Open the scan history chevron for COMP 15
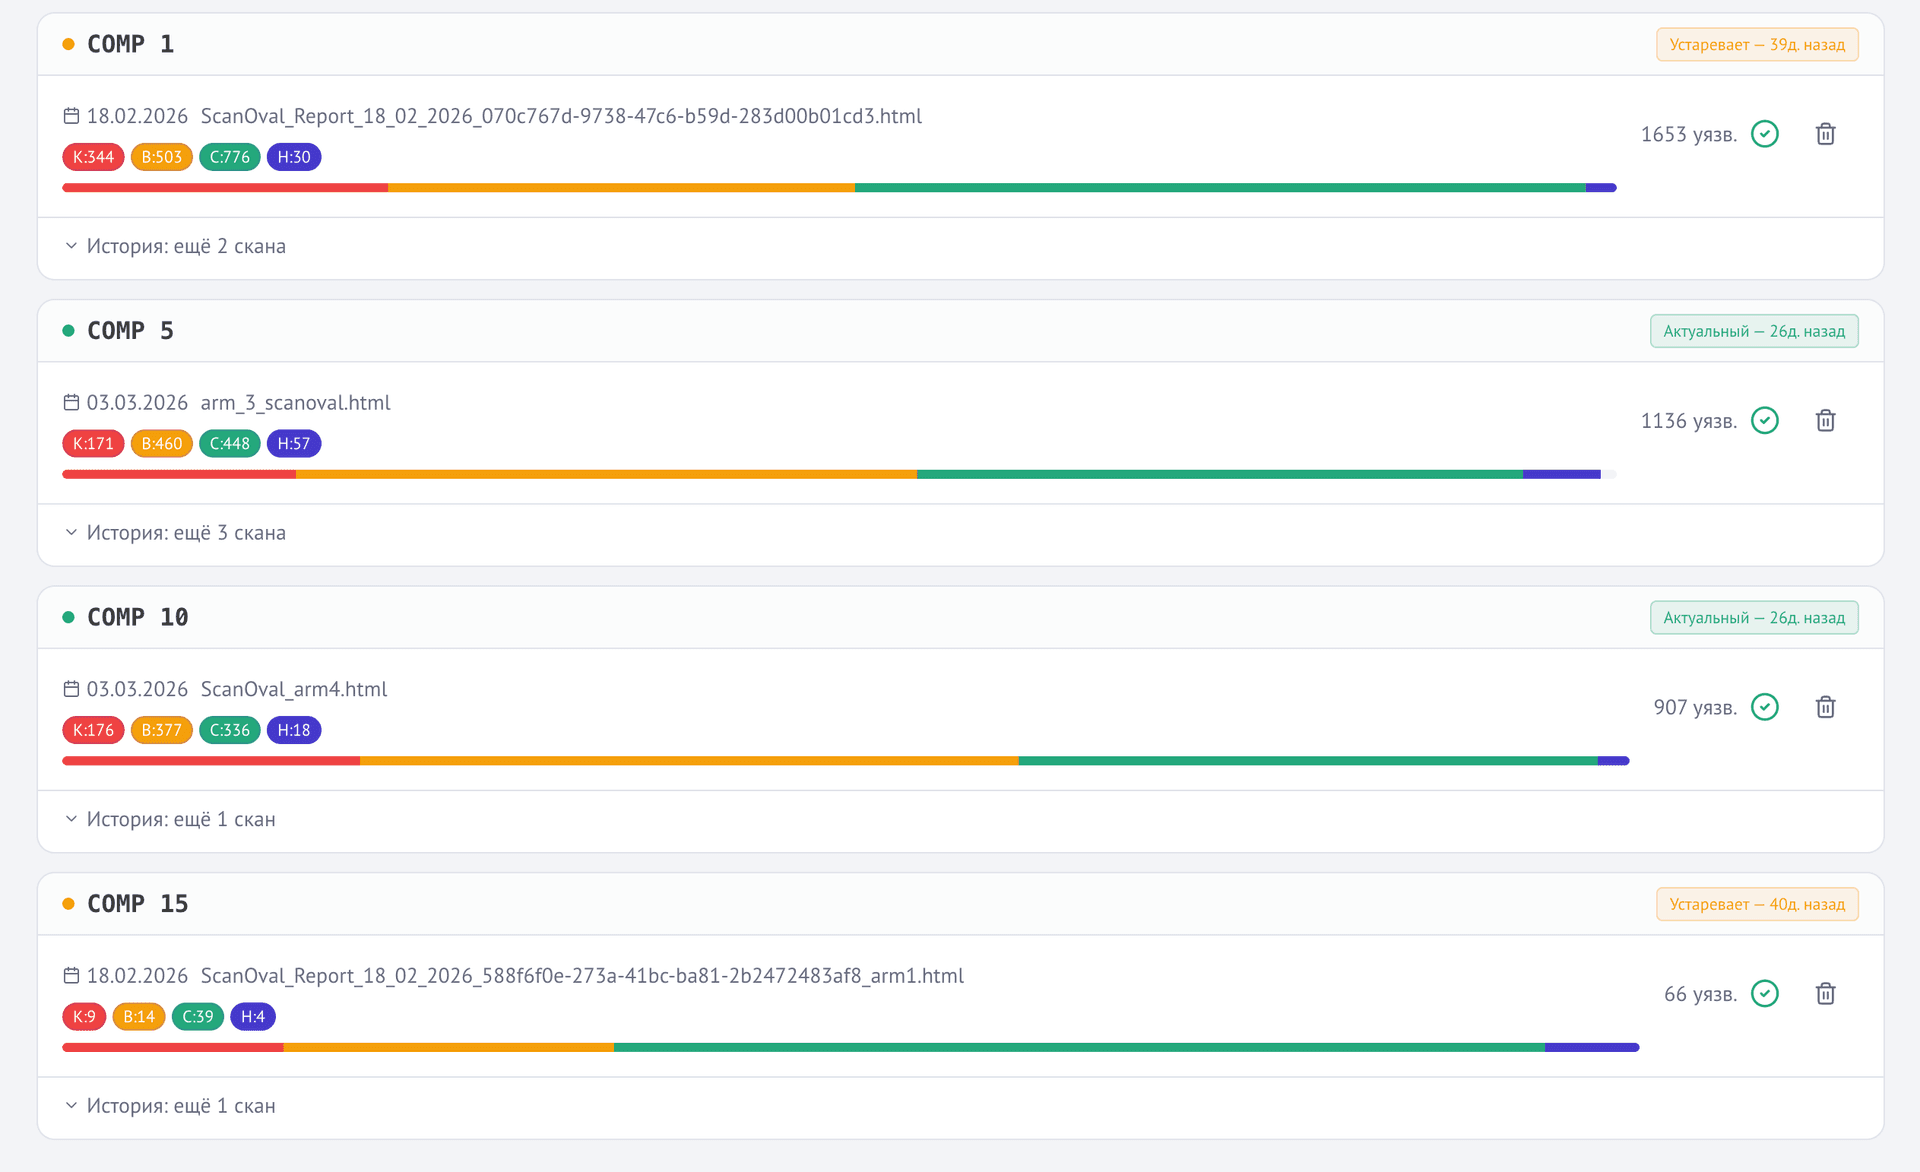Viewport: 1920px width, 1172px height. click(71, 1106)
